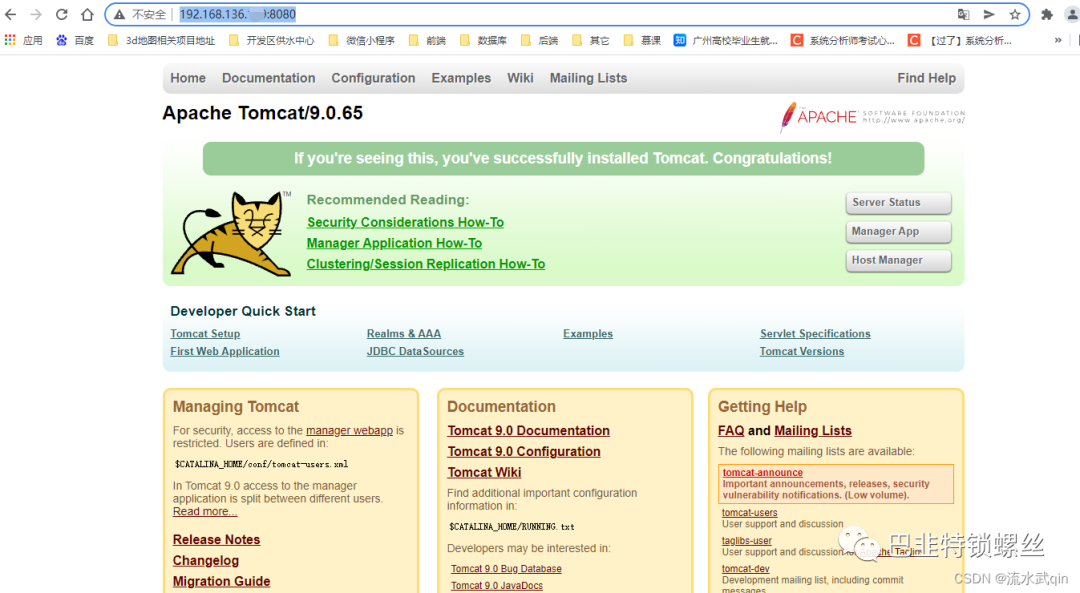Open the Configuration navigation item
This screenshot has width=1080, height=593.
[373, 79]
